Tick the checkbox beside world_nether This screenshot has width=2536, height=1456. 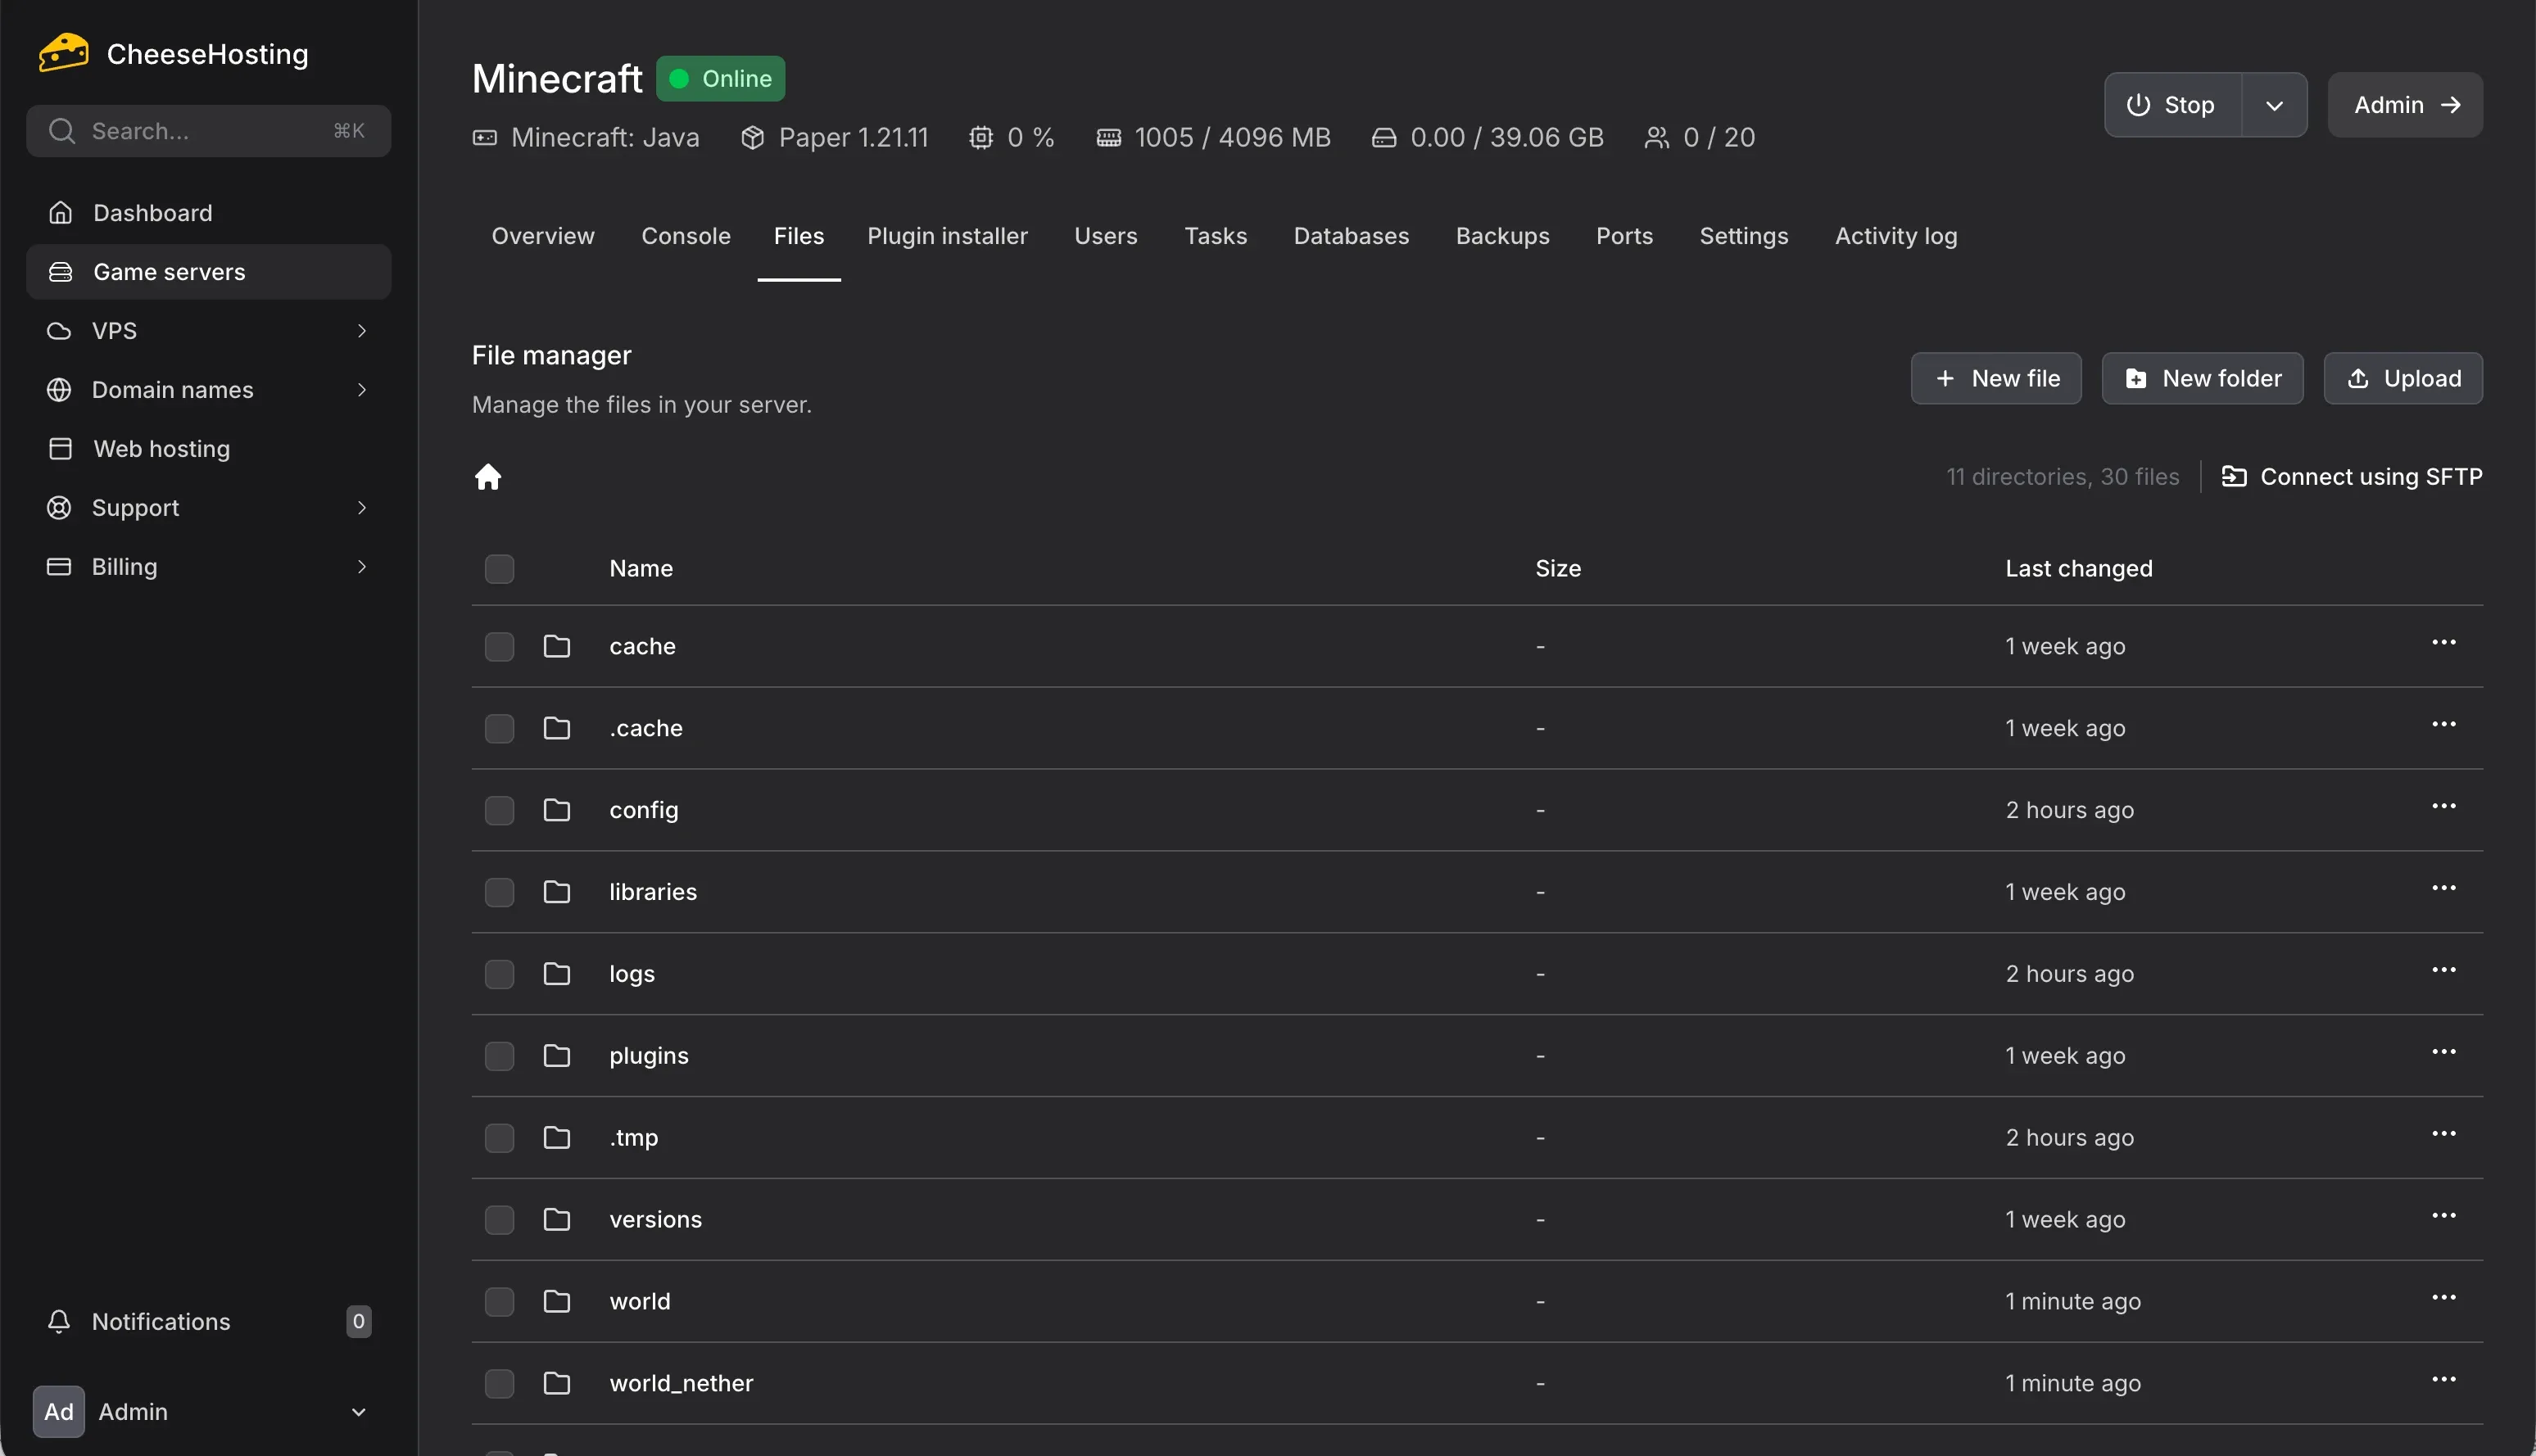500,1383
